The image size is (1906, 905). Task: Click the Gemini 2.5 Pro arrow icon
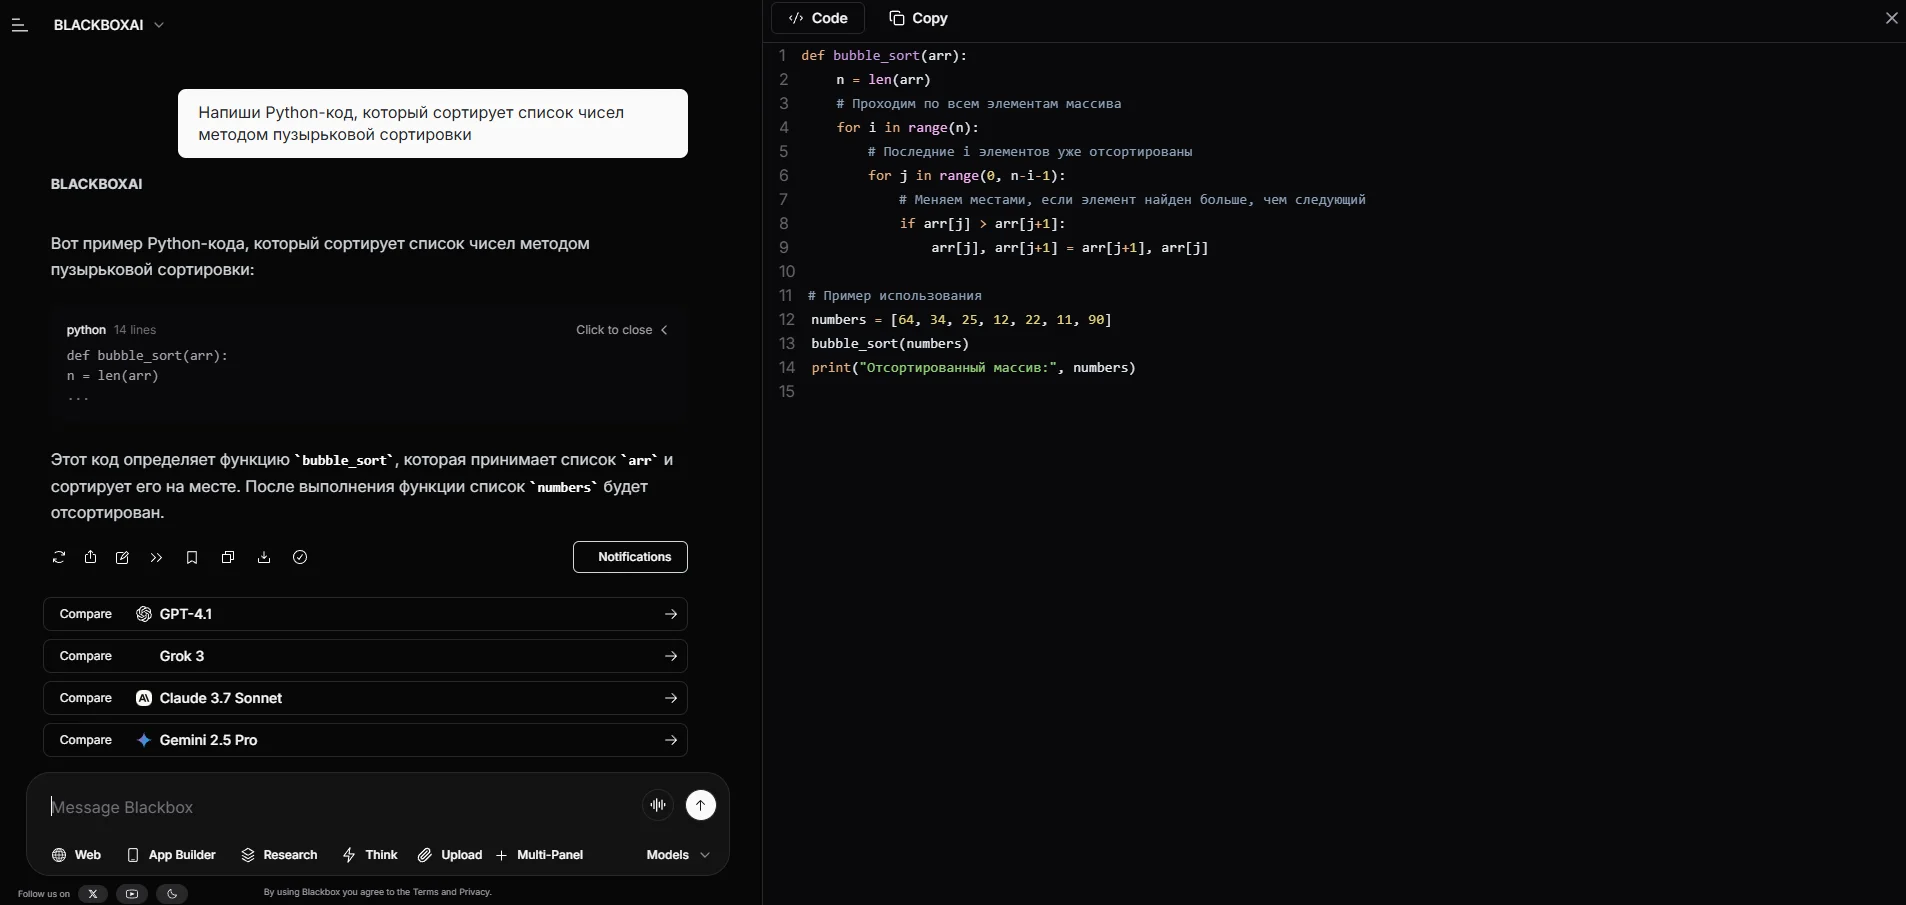click(671, 740)
